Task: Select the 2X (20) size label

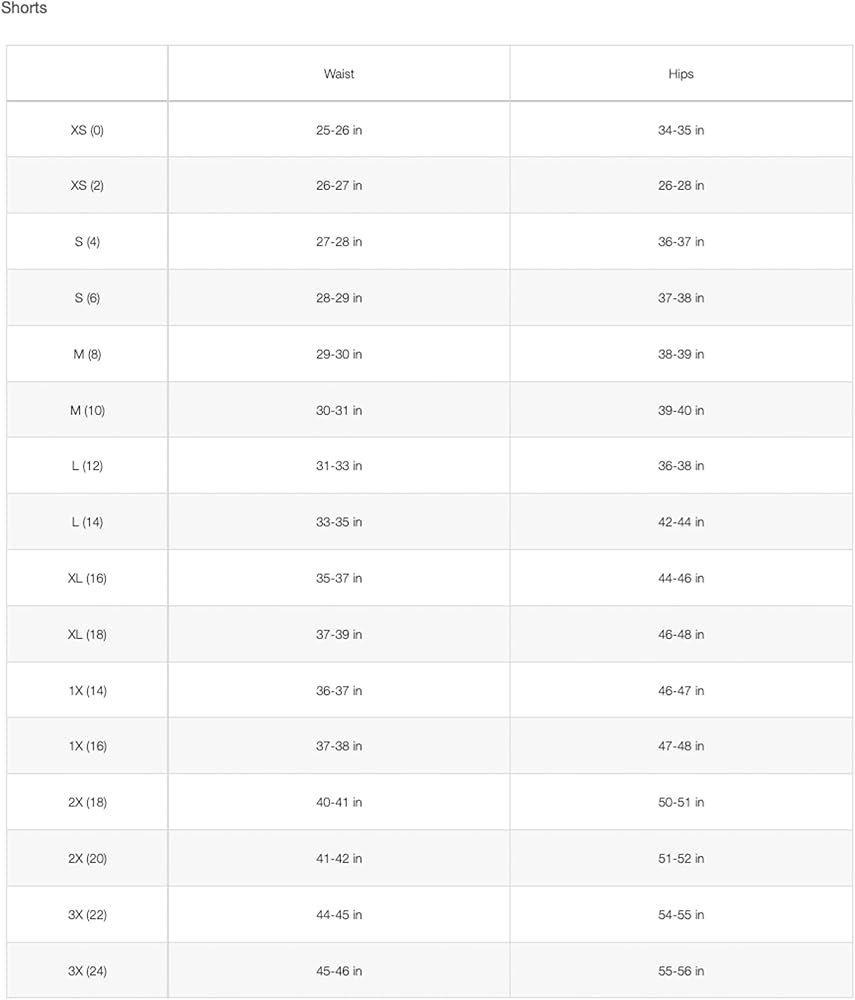Action: 87,858
